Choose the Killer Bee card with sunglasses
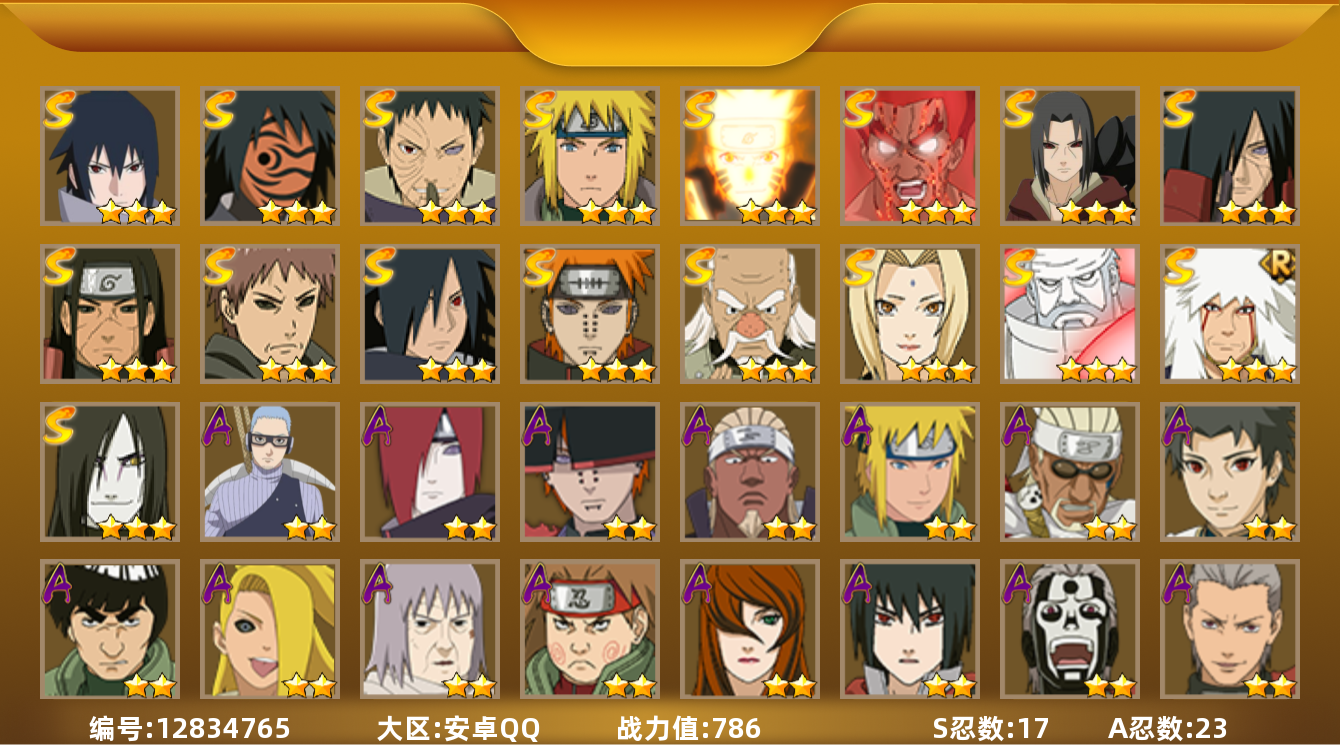1340x745 pixels. [x=1069, y=471]
